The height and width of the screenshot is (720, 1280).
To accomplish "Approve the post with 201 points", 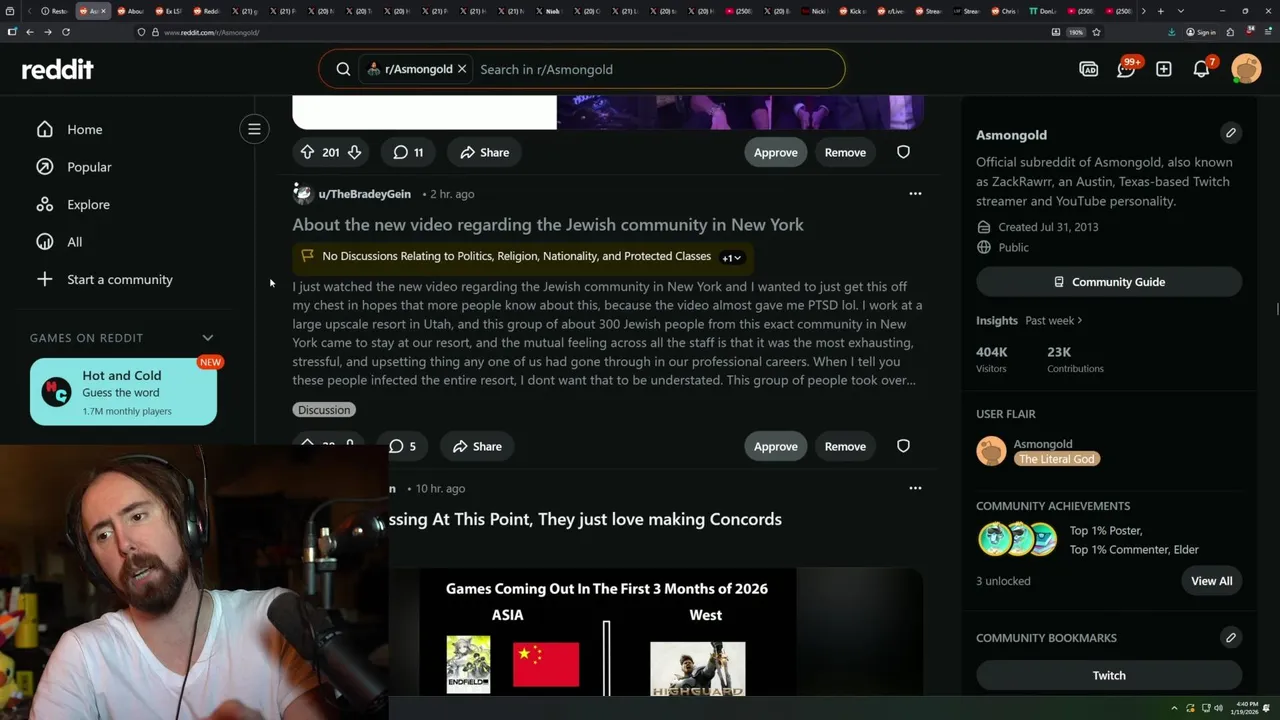I will [x=776, y=152].
